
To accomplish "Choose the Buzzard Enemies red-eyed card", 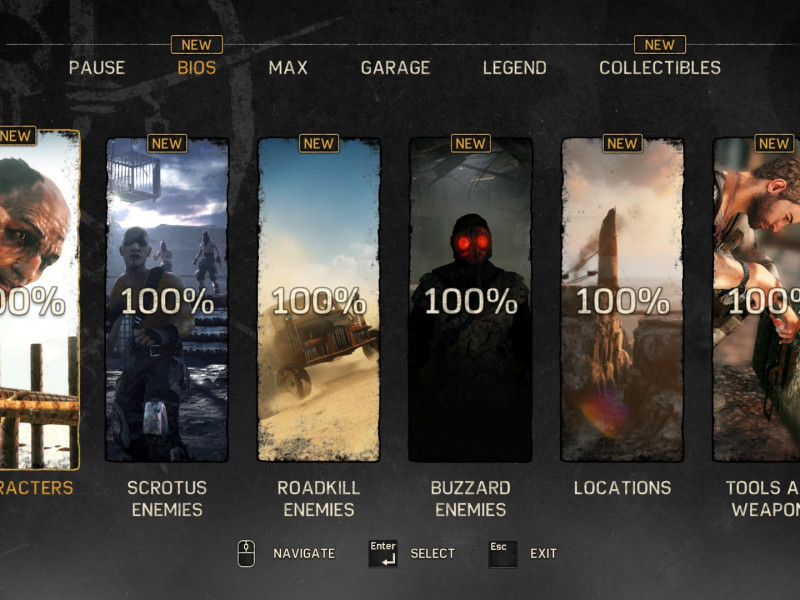I will click(x=470, y=300).
